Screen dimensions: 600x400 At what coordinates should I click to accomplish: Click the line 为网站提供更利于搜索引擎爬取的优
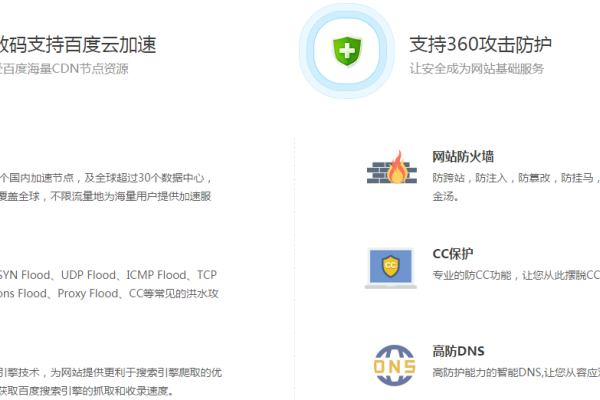111,372
